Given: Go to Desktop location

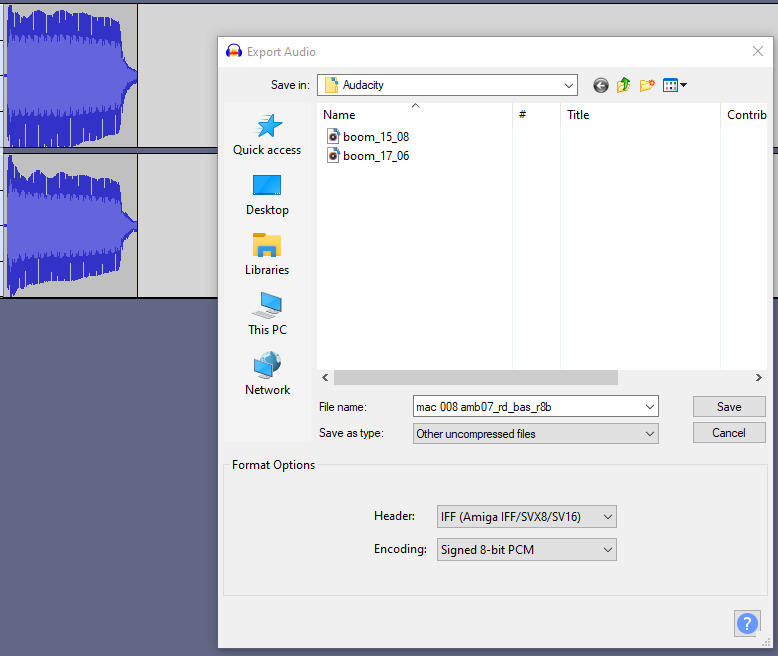Looking at the screenshot, I should [267, 195].
